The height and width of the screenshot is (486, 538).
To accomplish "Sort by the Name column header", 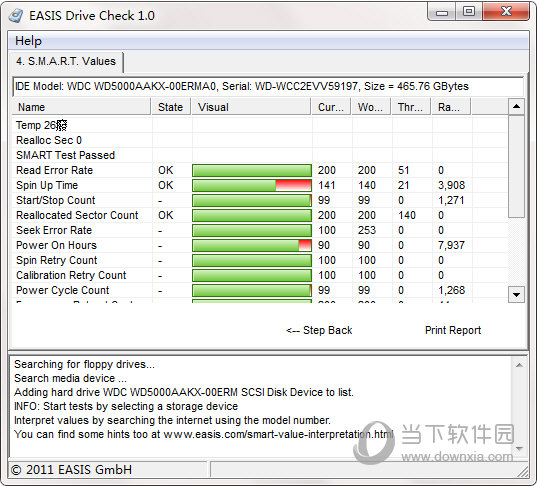I will (x=81, y=107).
